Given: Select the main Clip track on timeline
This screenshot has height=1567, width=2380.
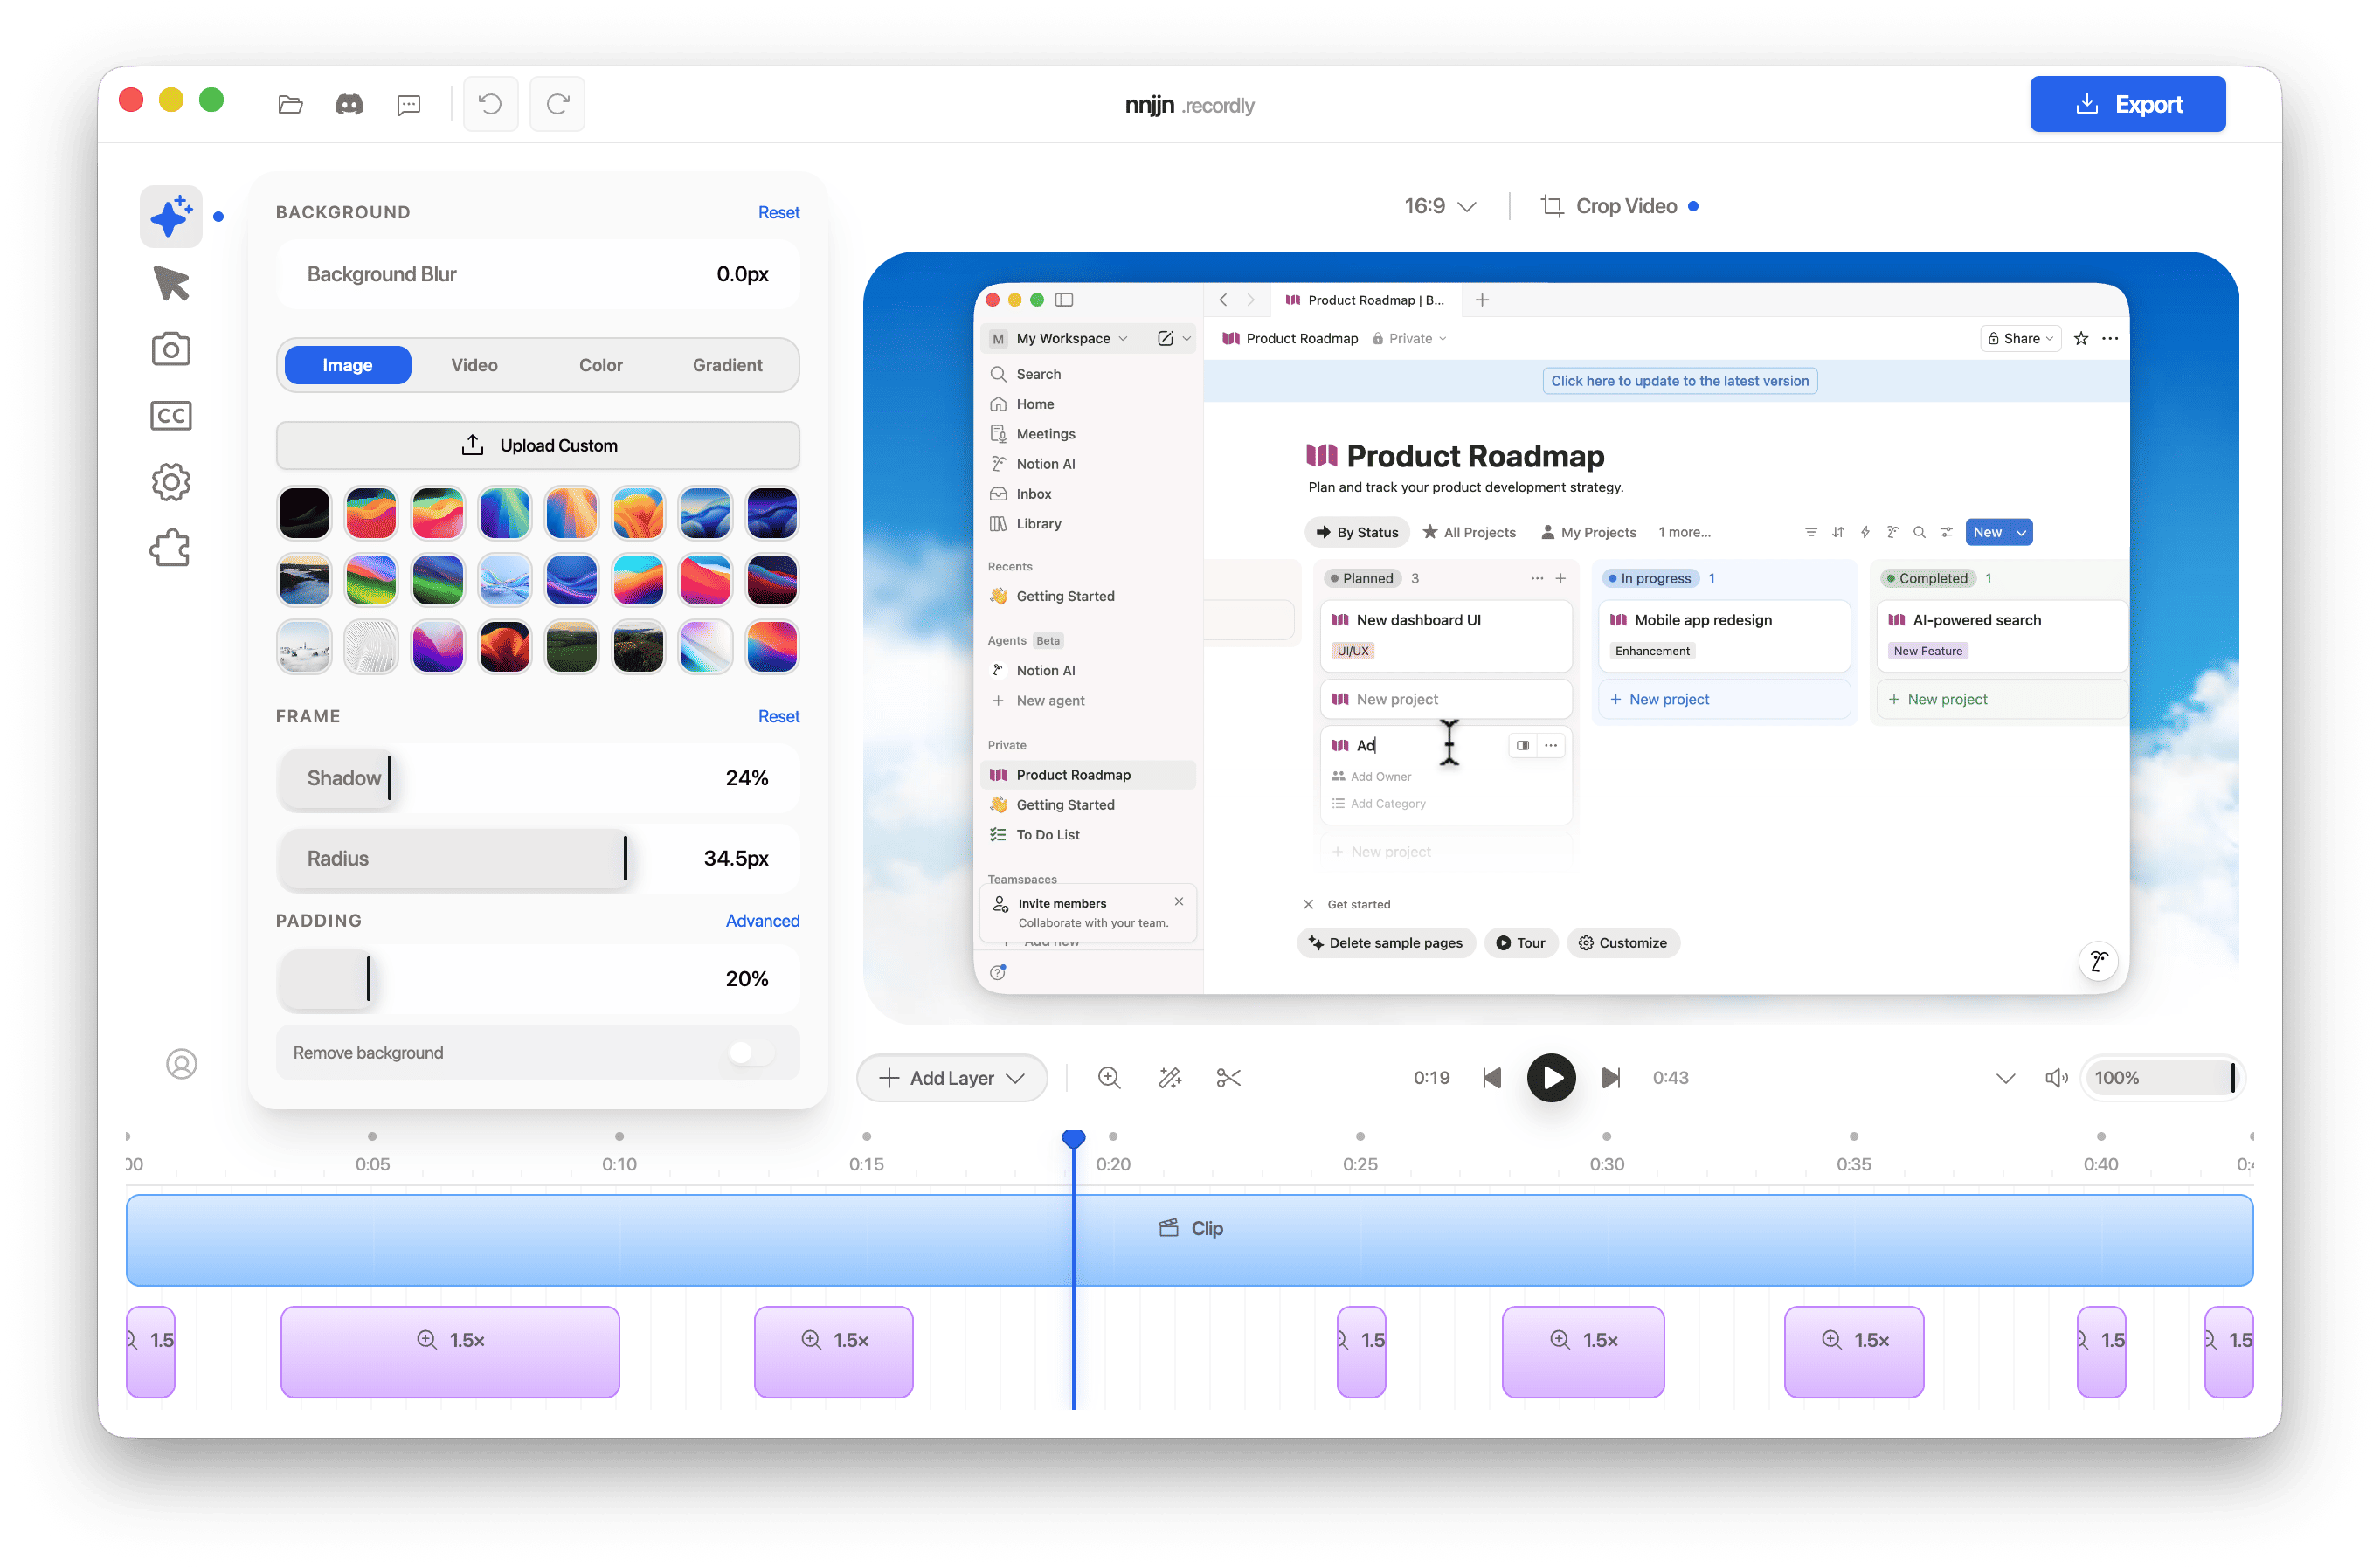Looking at the screenshot, I should tap(1189, 1240).
